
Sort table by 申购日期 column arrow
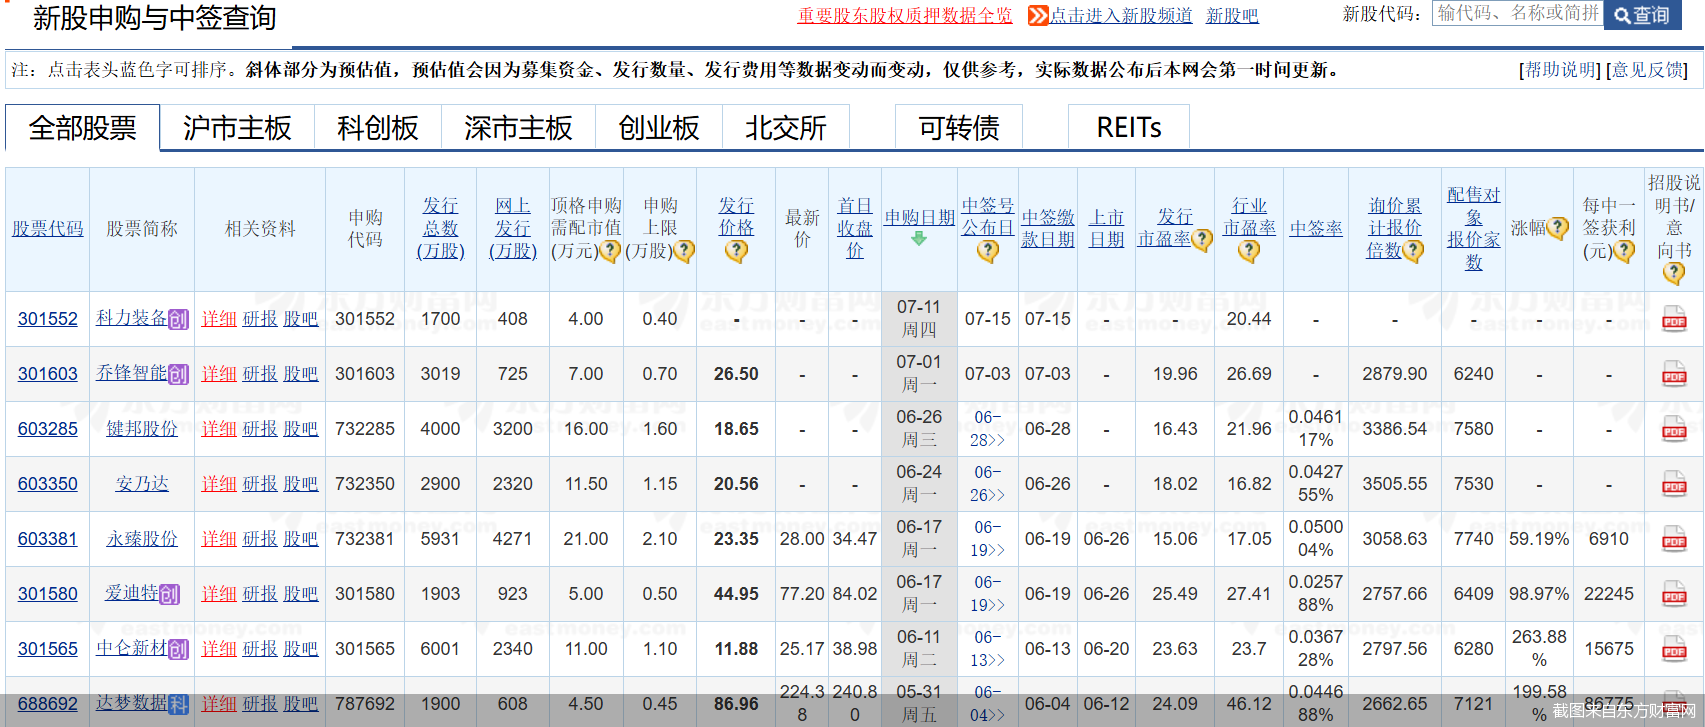click(x=919, y=239)
